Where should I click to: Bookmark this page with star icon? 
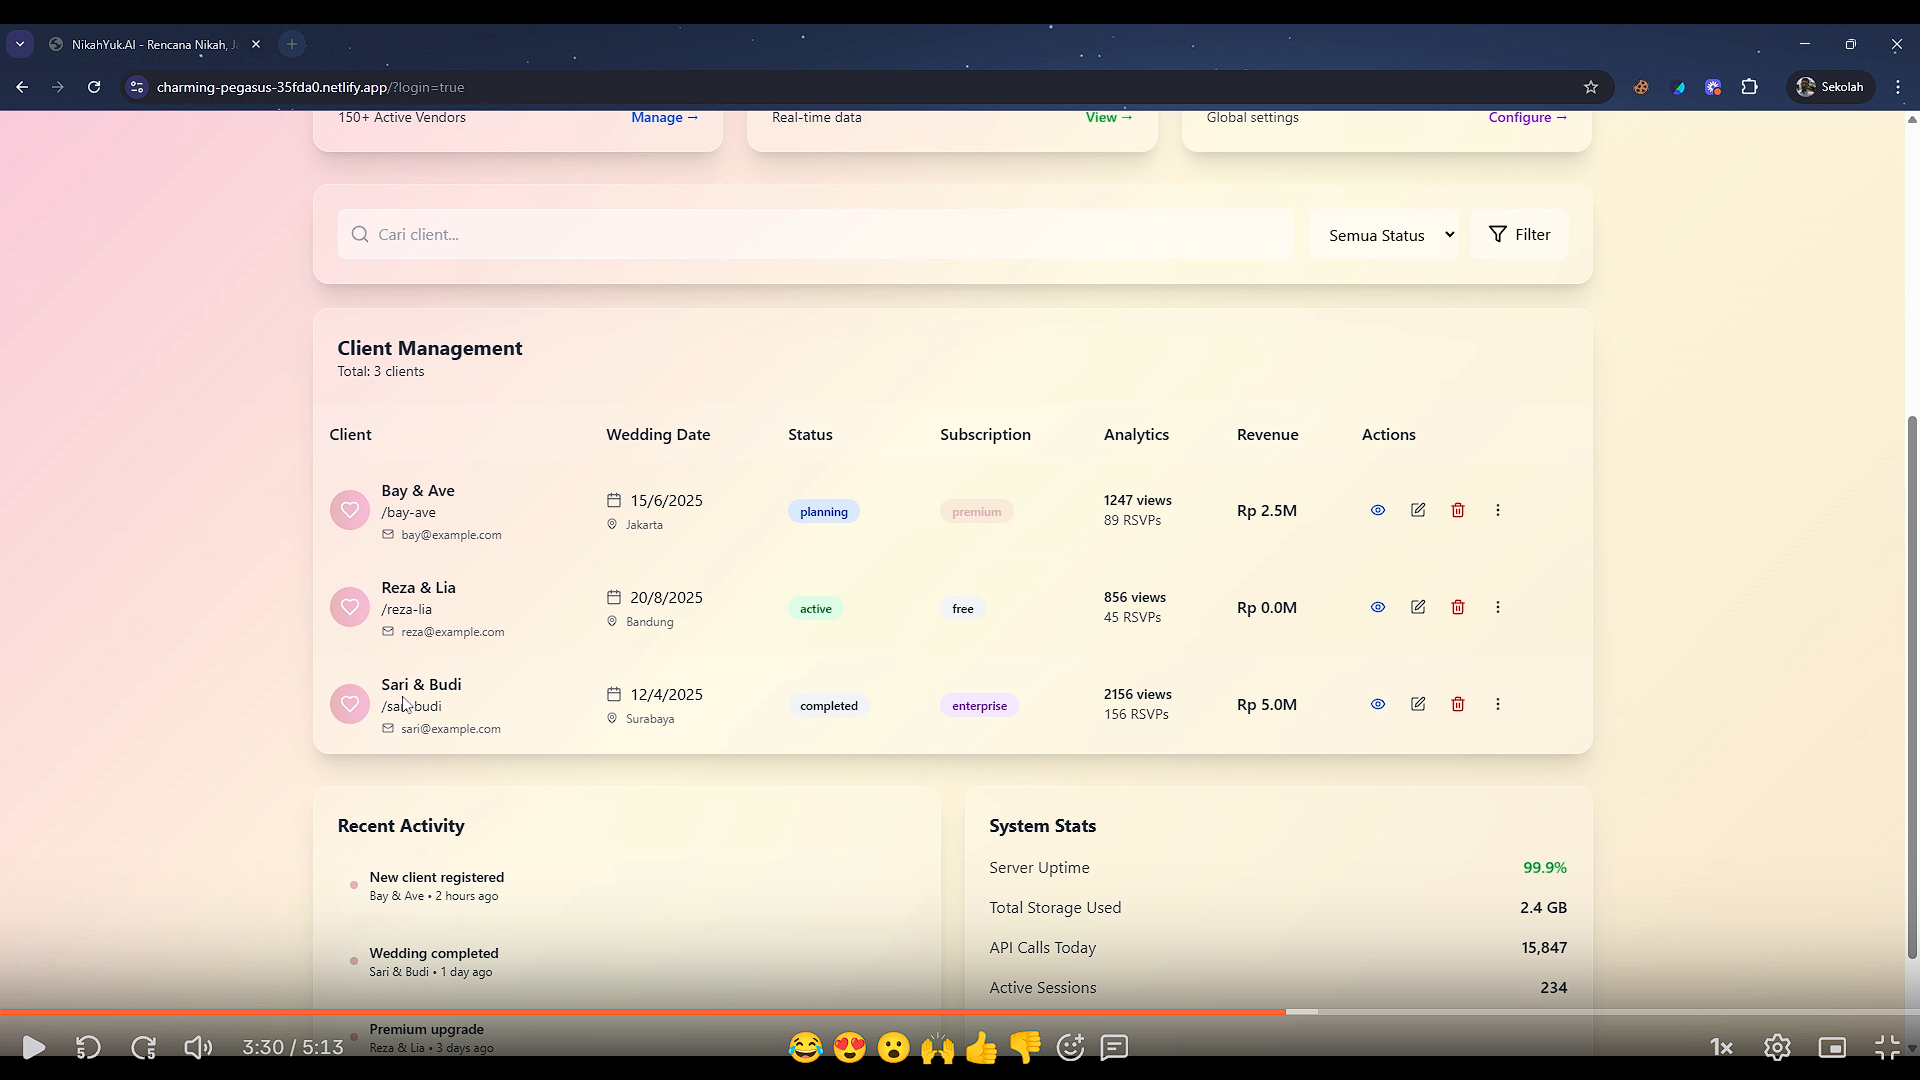tap(1591, 87)
